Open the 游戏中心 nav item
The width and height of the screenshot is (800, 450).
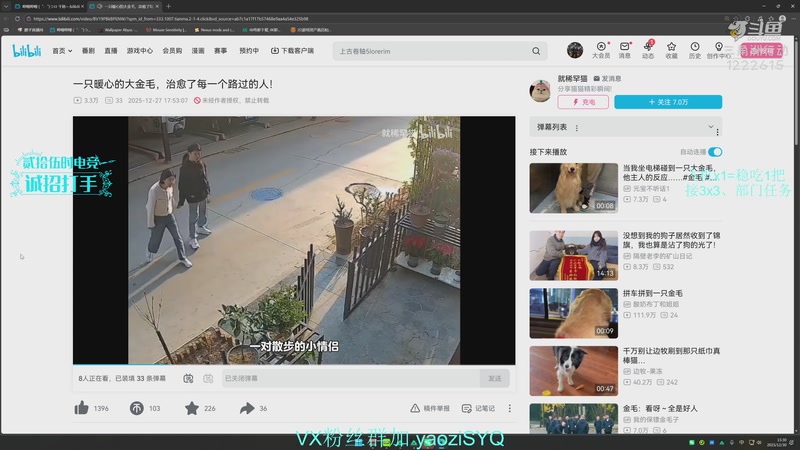(x=140, y=51)
